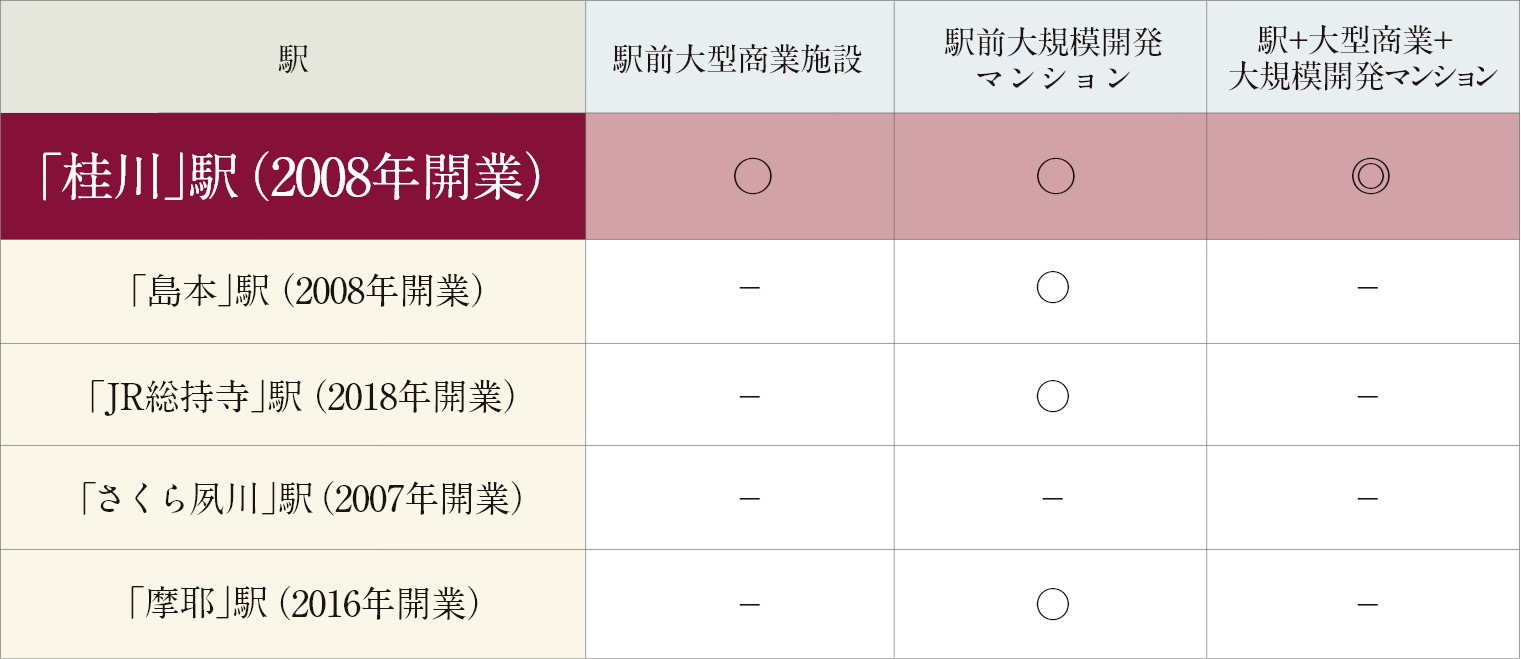1521x659 pixels.
Task: Click the 駅前大型商業施設 dash in JR総持寺 row
Action: point(749,397)
